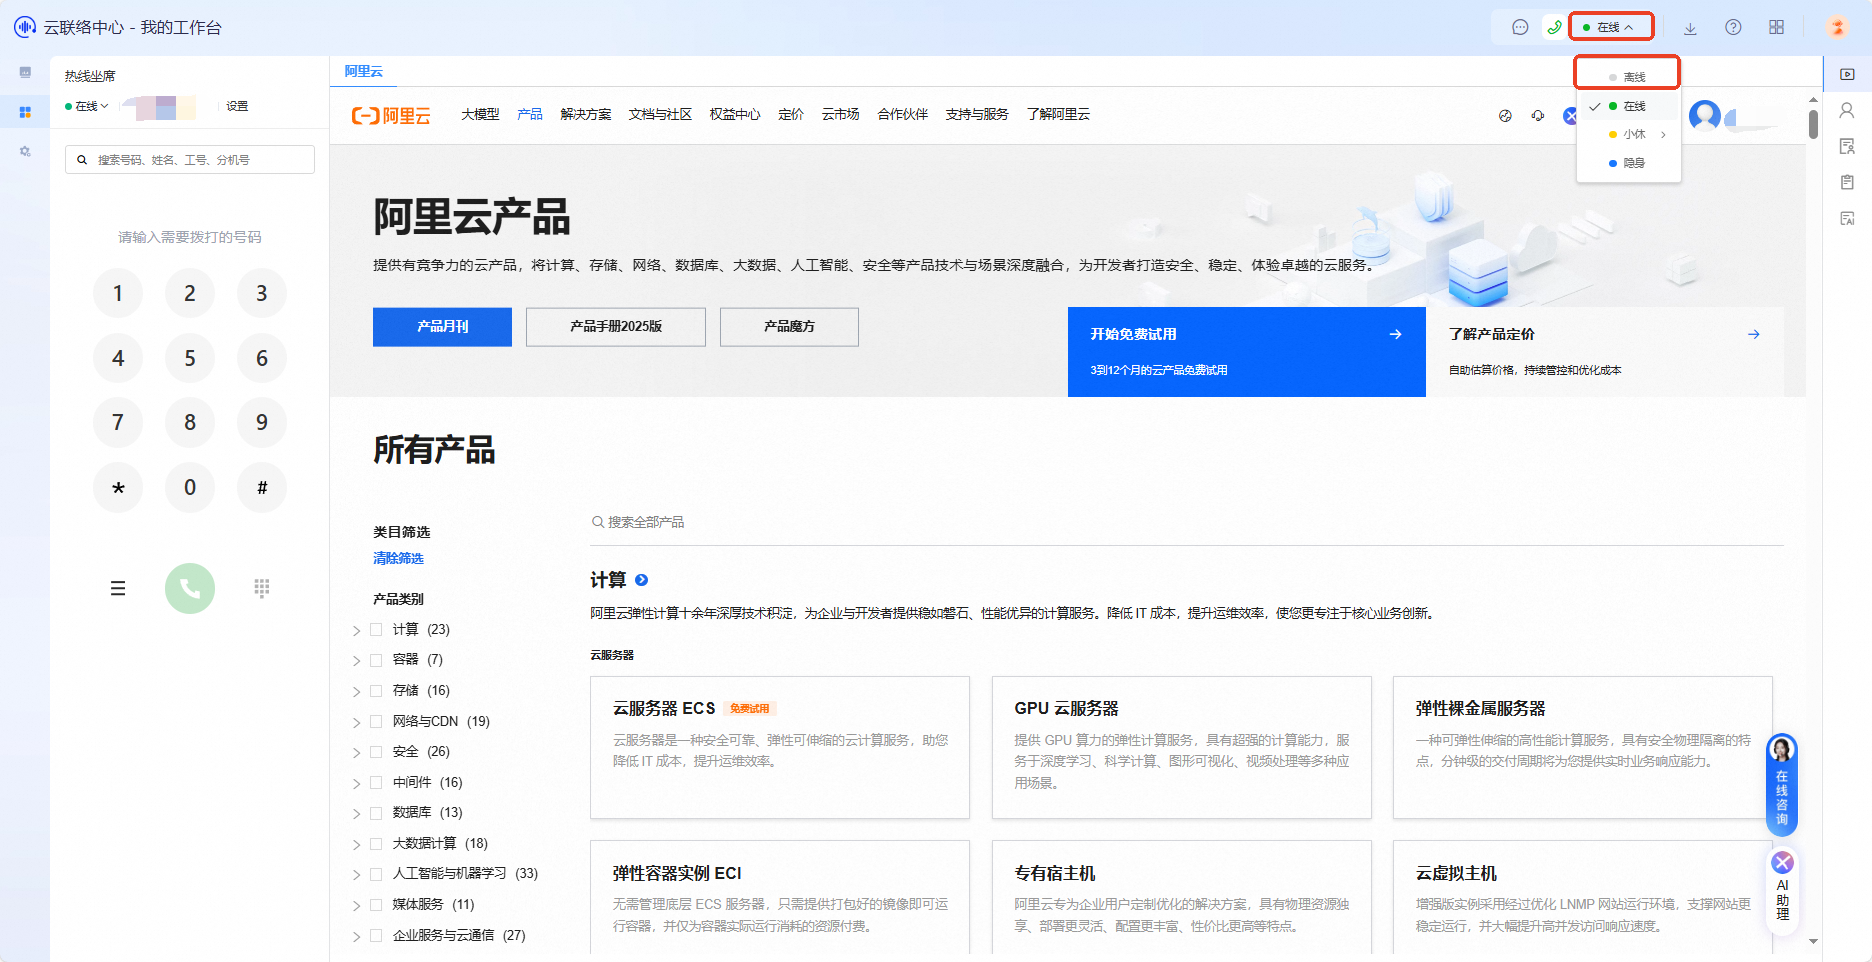Open the video play panel in right sidebar
Viewport: 1872px width, 962px height.
point(1847,74)
